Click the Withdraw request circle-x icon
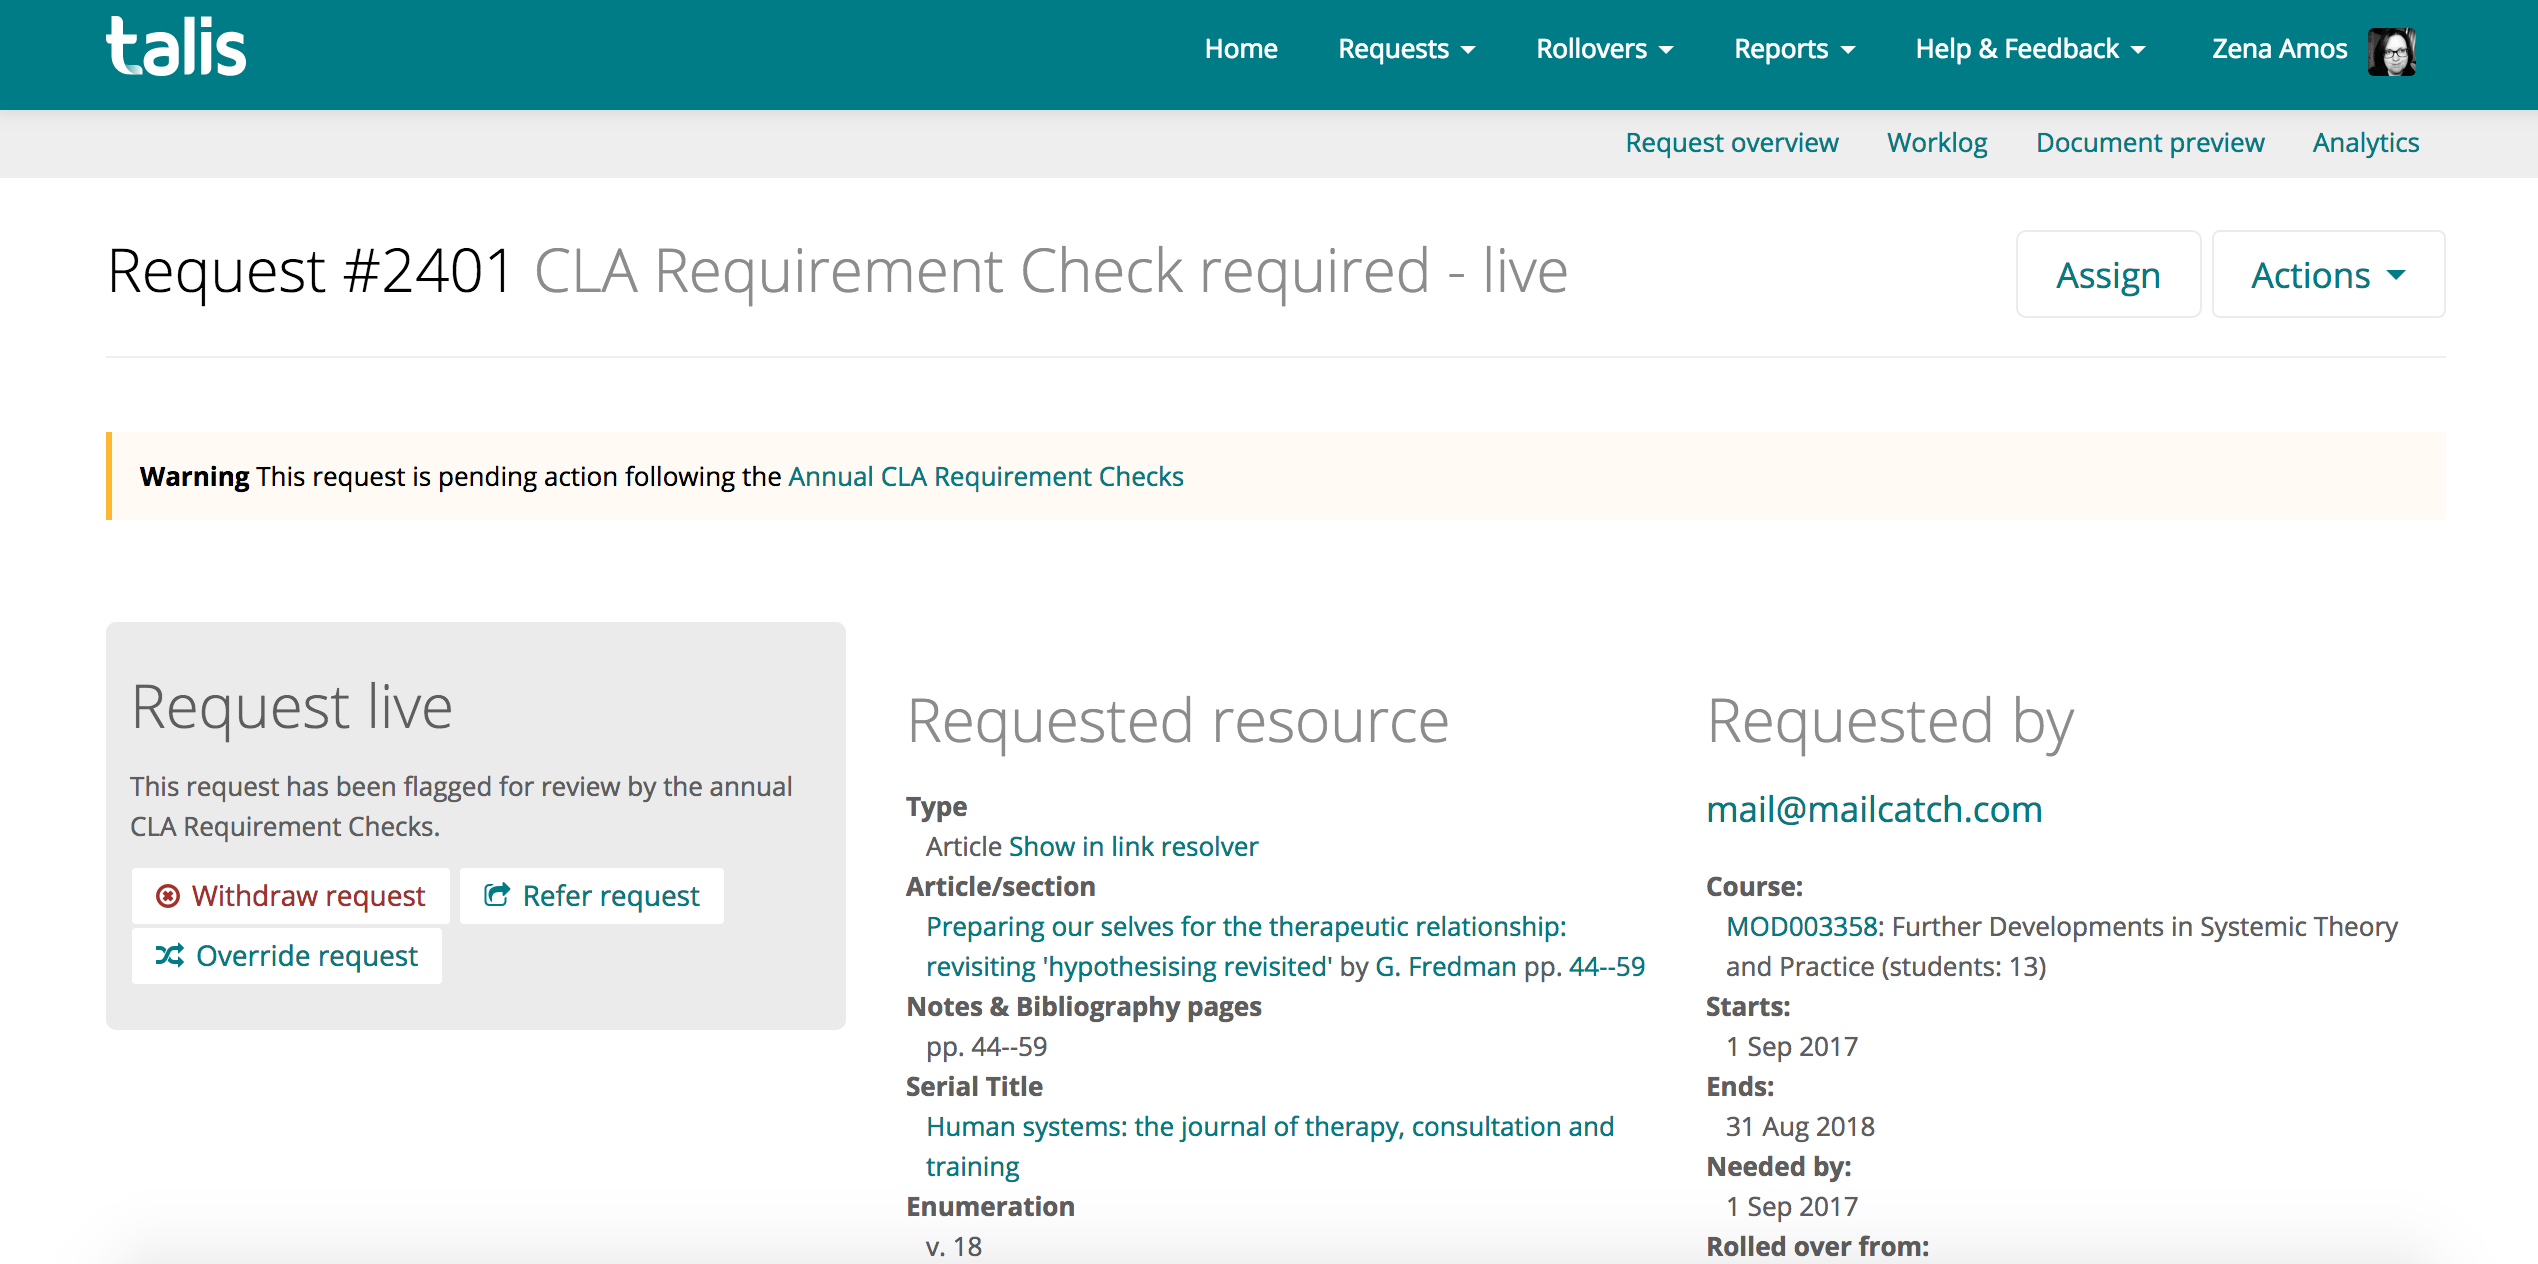 tap(168, 896)
